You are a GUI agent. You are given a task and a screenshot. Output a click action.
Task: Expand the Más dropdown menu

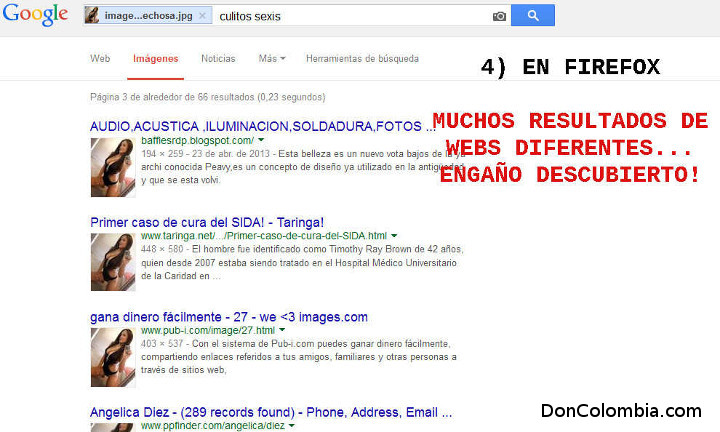pos(272,59)
